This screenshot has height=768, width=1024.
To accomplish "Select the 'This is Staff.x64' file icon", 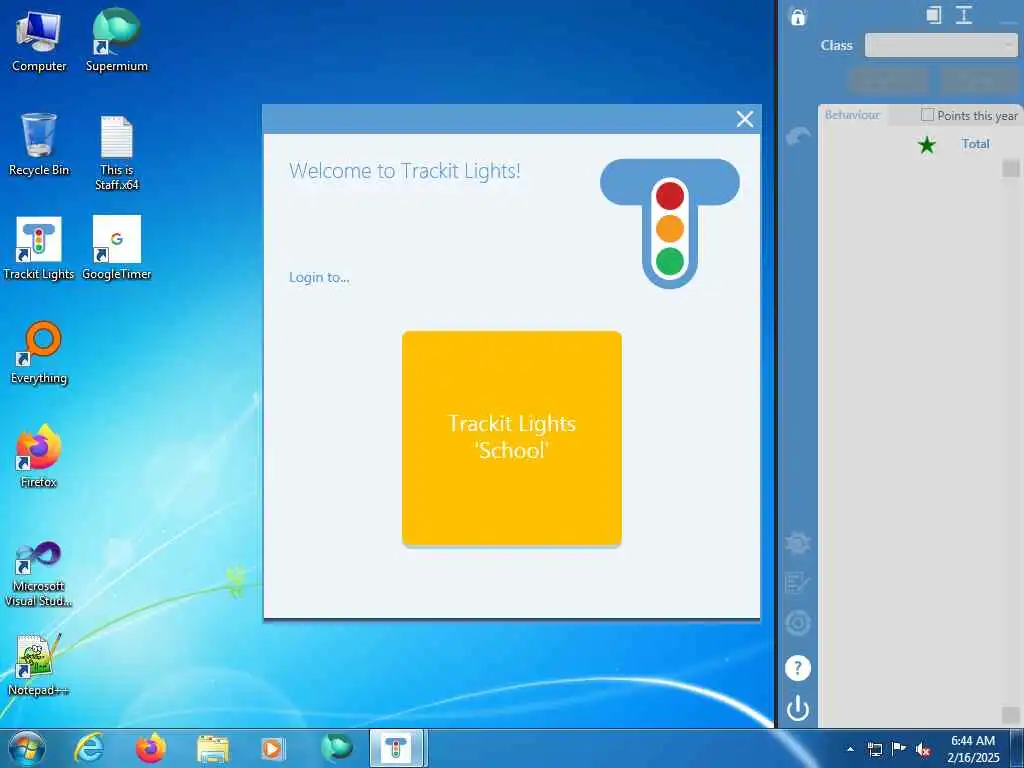I will tap(117, 153).
